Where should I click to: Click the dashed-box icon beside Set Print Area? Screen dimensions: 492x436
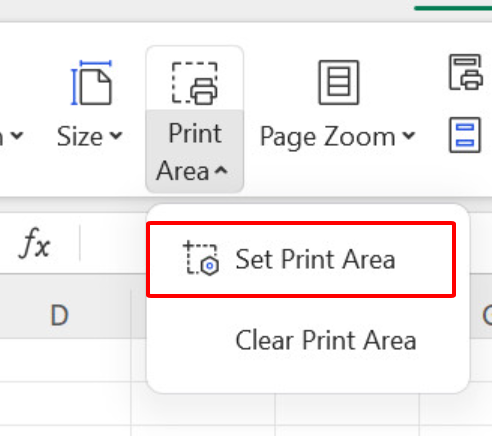(201, 258)
